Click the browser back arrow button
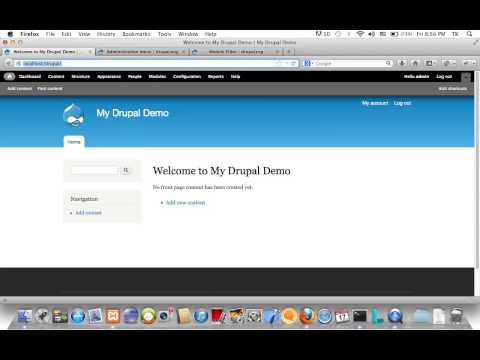Image resolution: width=480 pixels, height=360 pixels. 8,63
